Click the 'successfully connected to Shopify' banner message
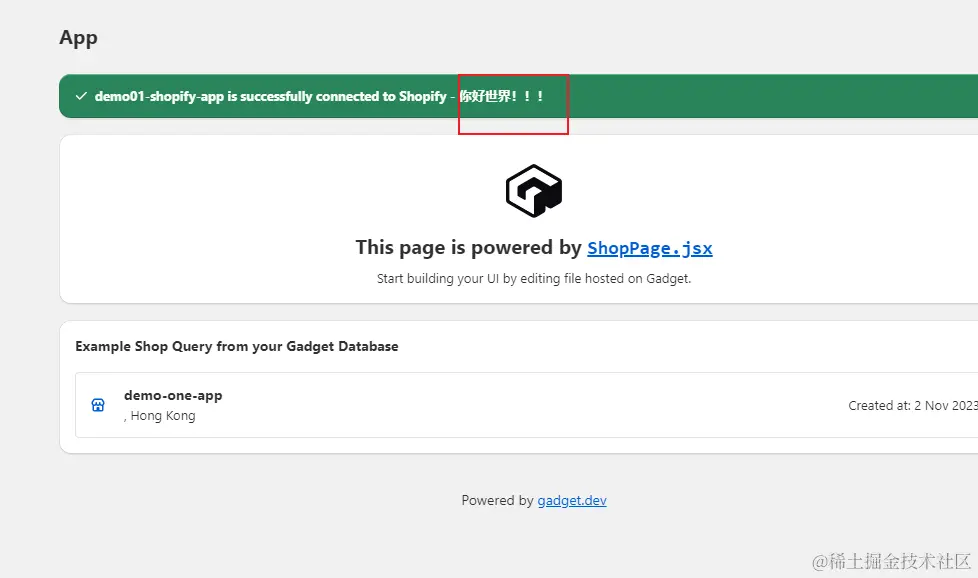Viewport: 978px width, 578px height. pyautogui.click(x=319, y=96)
